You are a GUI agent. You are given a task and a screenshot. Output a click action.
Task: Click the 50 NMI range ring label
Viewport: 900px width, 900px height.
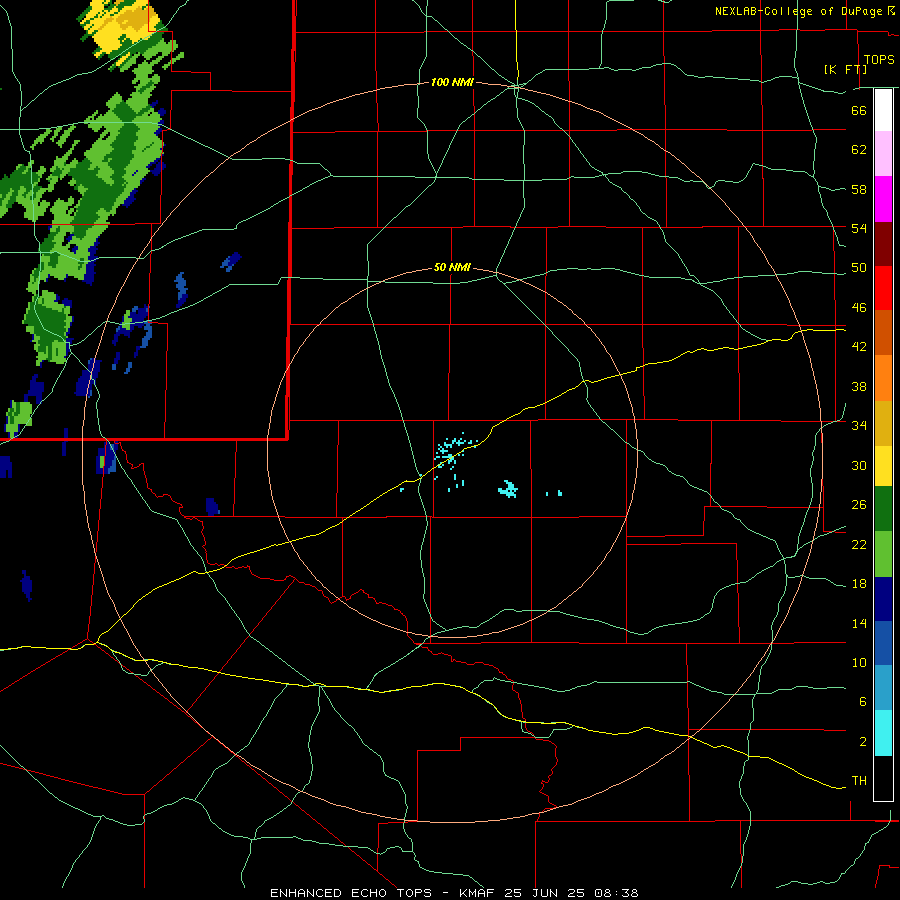[452, 267]
